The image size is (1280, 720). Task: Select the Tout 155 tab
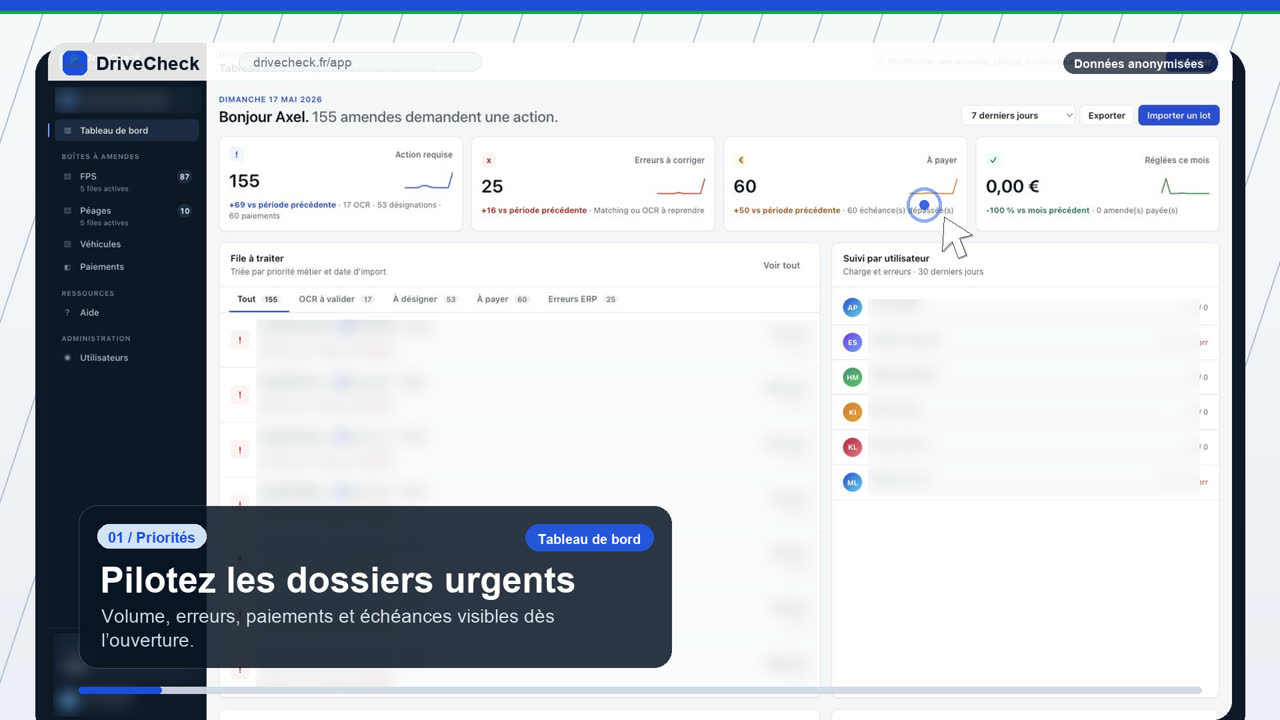pyautogui.click(x=258, y=299)
